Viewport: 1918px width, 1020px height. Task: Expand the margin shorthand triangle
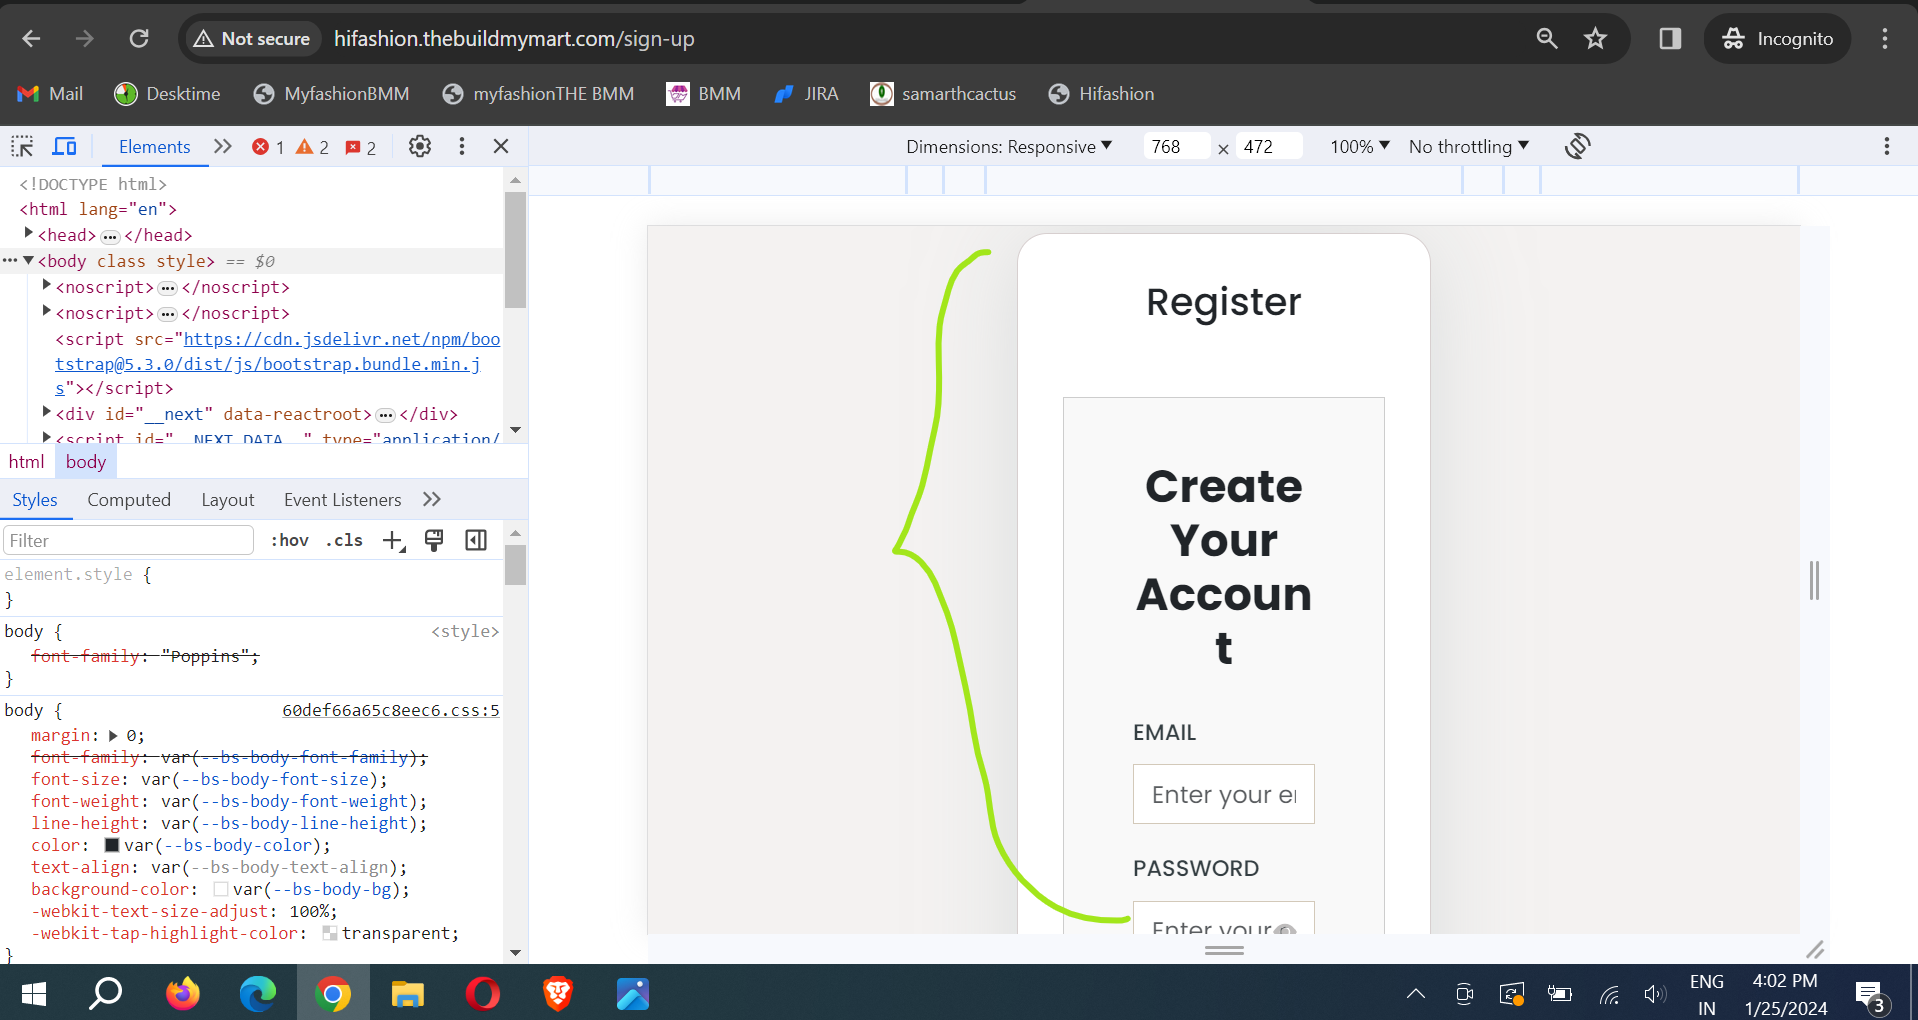tap(113, 736)
